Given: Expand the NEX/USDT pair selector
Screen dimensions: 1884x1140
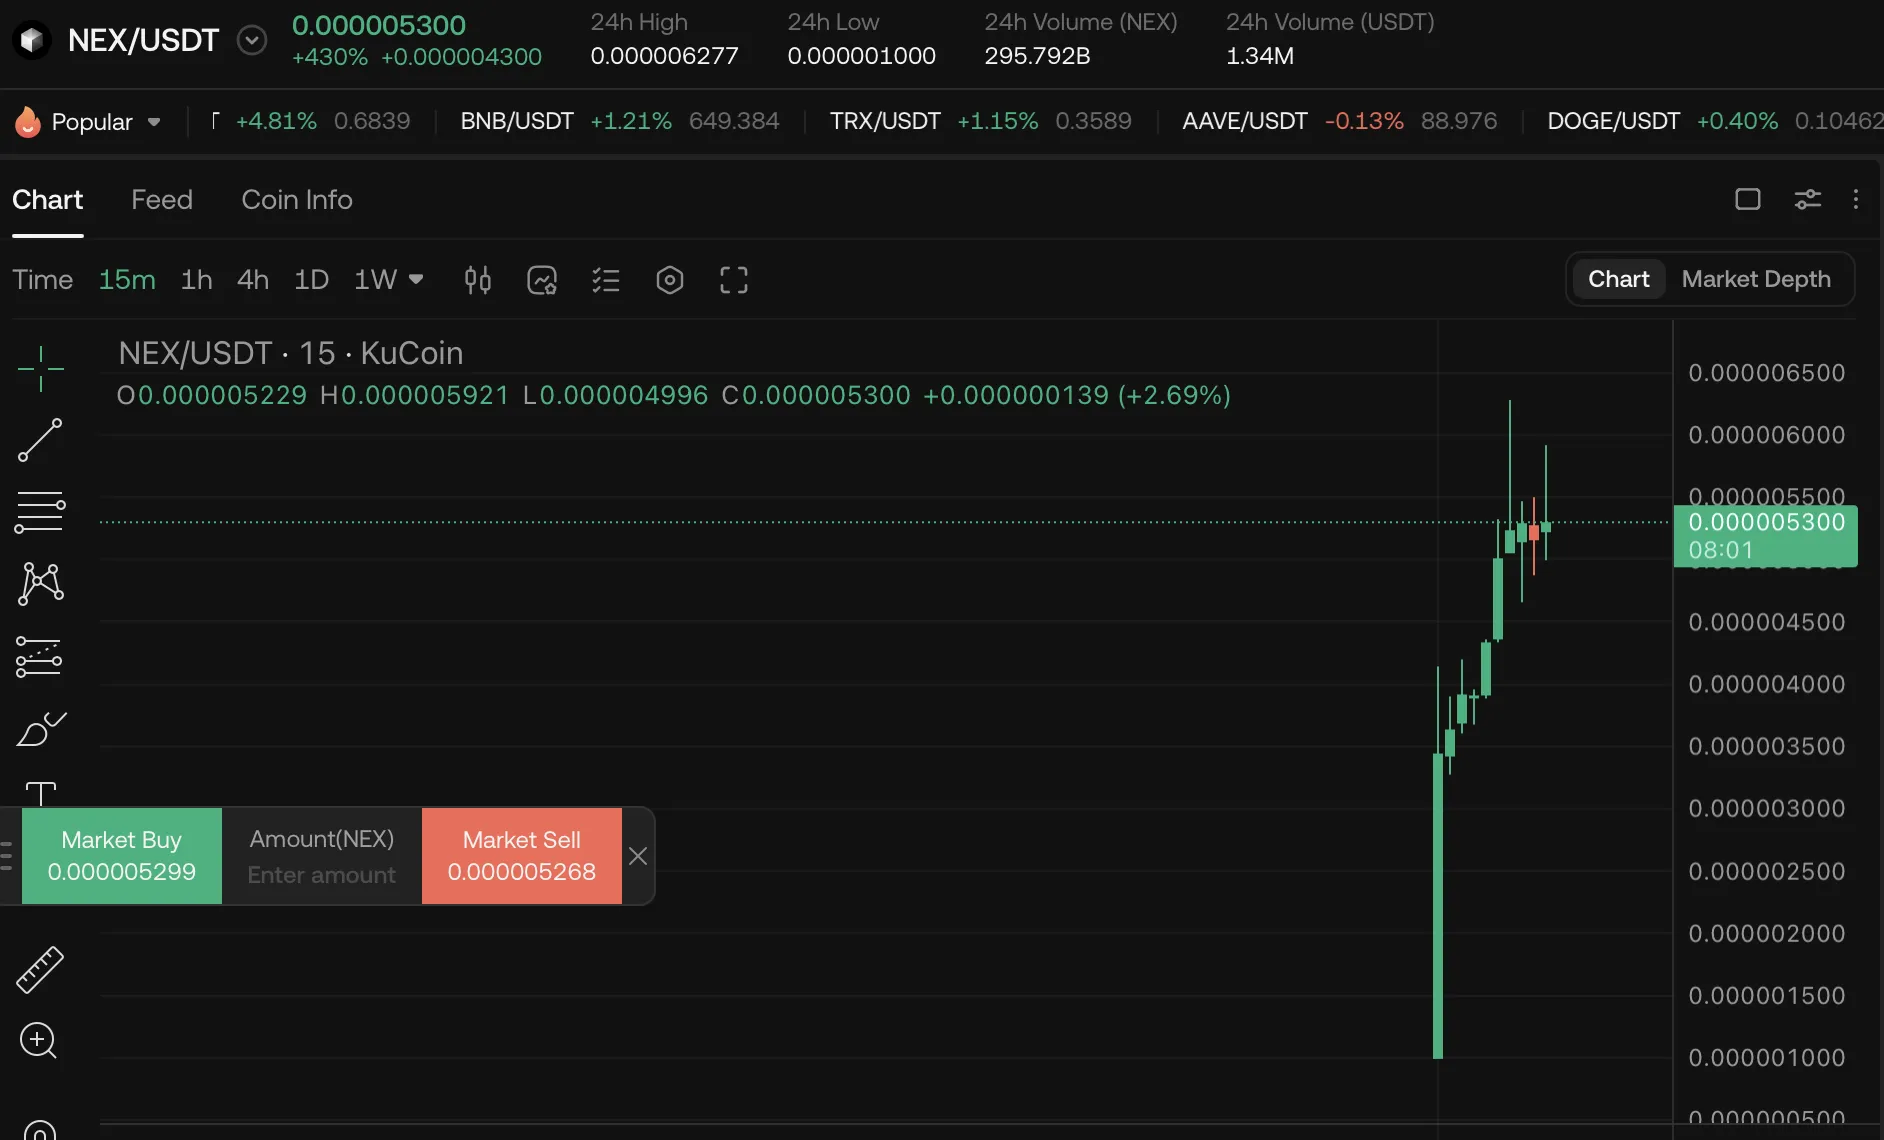Looking at the screenshot, I should (x=252, y=40).
